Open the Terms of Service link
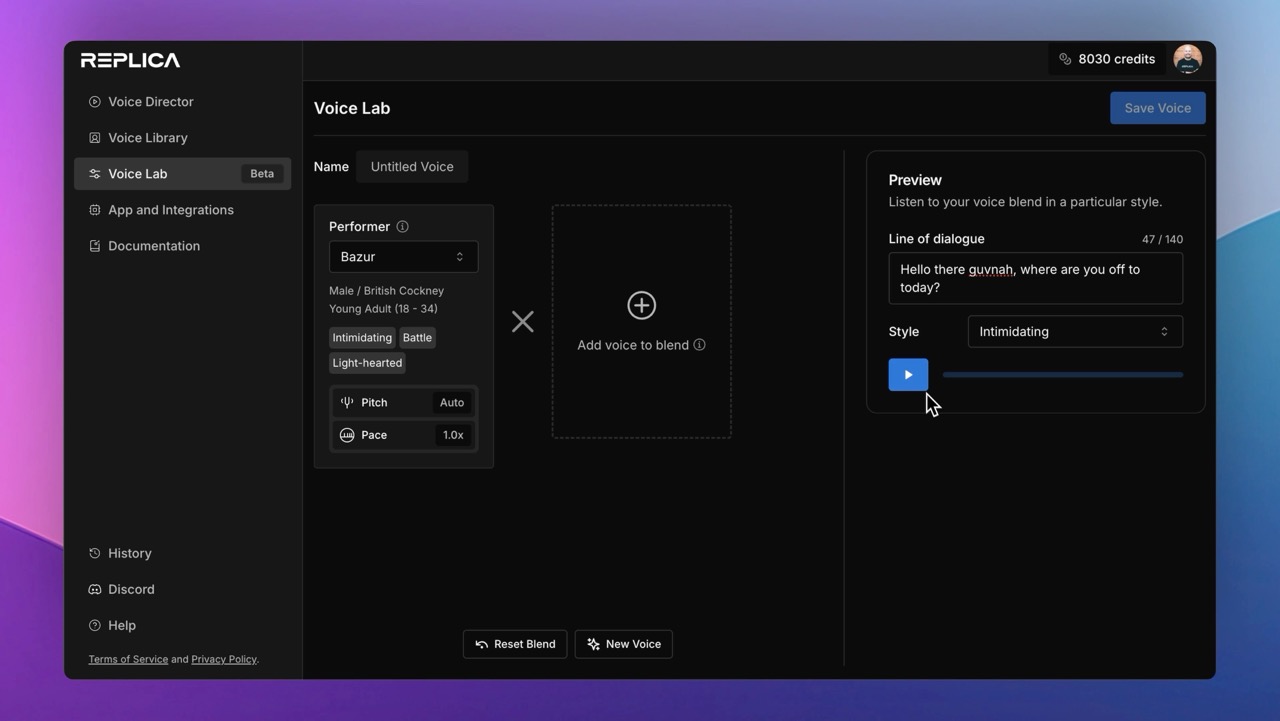1280x721 pixels. pos(127,658)
